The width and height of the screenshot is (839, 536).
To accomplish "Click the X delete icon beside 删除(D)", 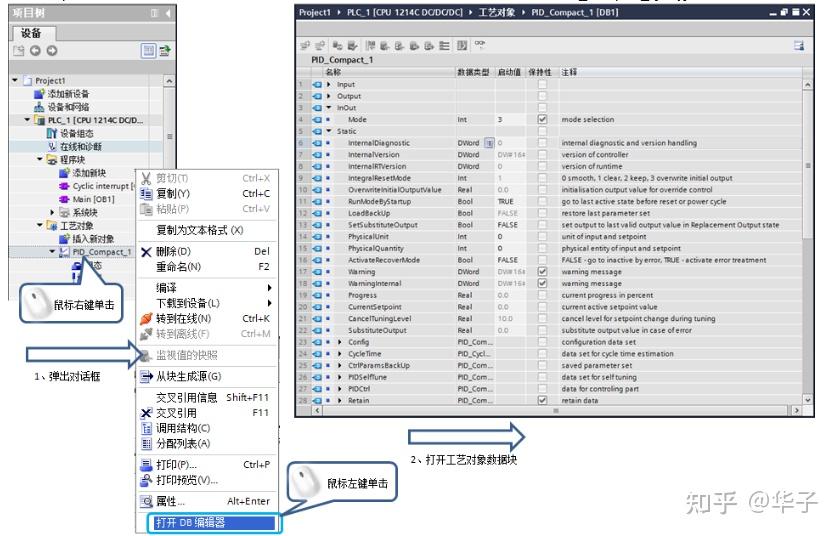I will tap(146, 251).
